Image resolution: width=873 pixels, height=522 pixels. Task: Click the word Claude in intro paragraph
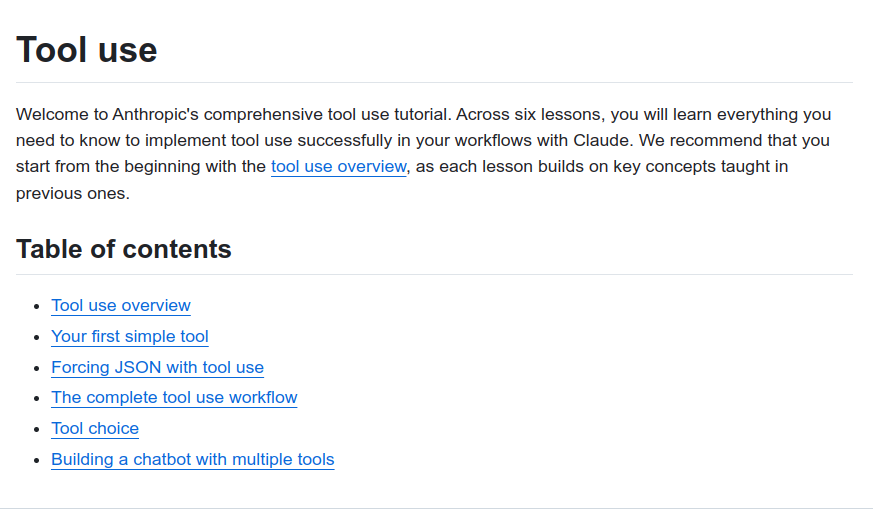pyautogui.click(x=600, y=140)
